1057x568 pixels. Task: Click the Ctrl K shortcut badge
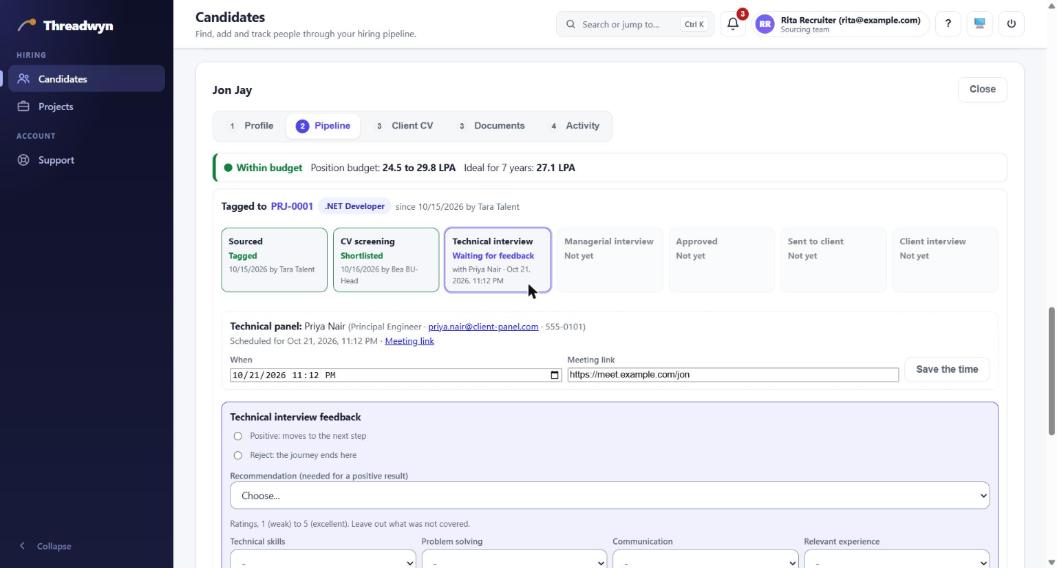pyautogui.click(x=694, y=24)
